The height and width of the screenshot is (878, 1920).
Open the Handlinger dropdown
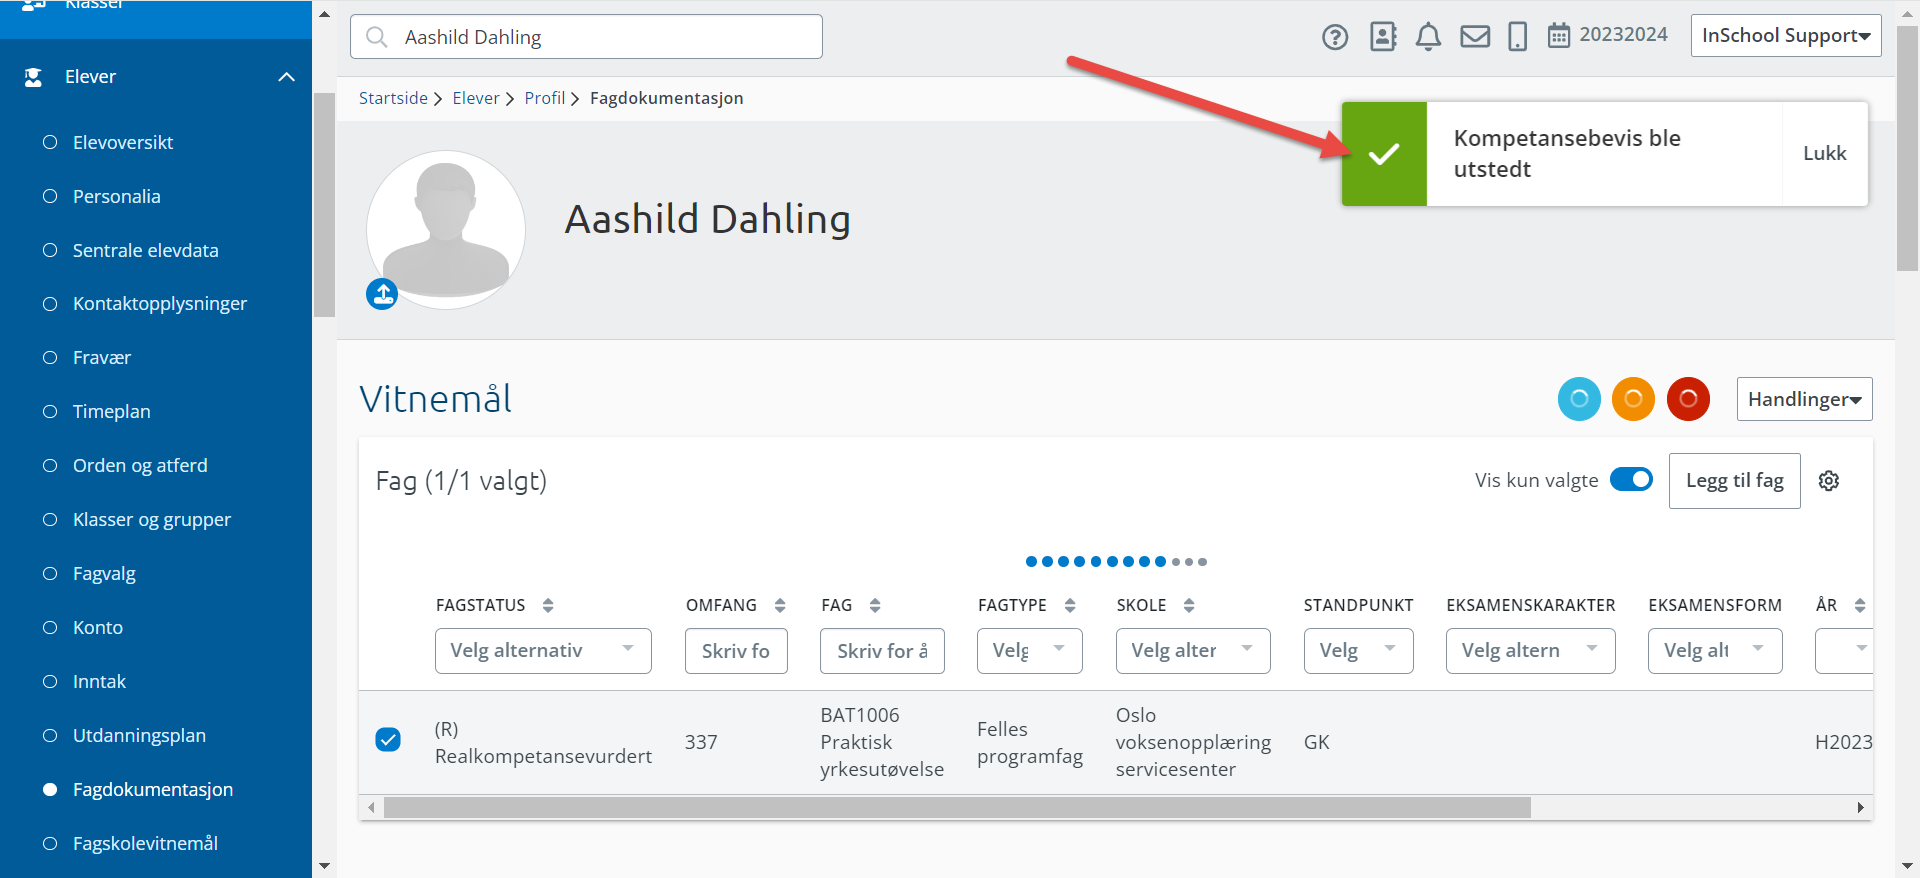click(1804, 399)
